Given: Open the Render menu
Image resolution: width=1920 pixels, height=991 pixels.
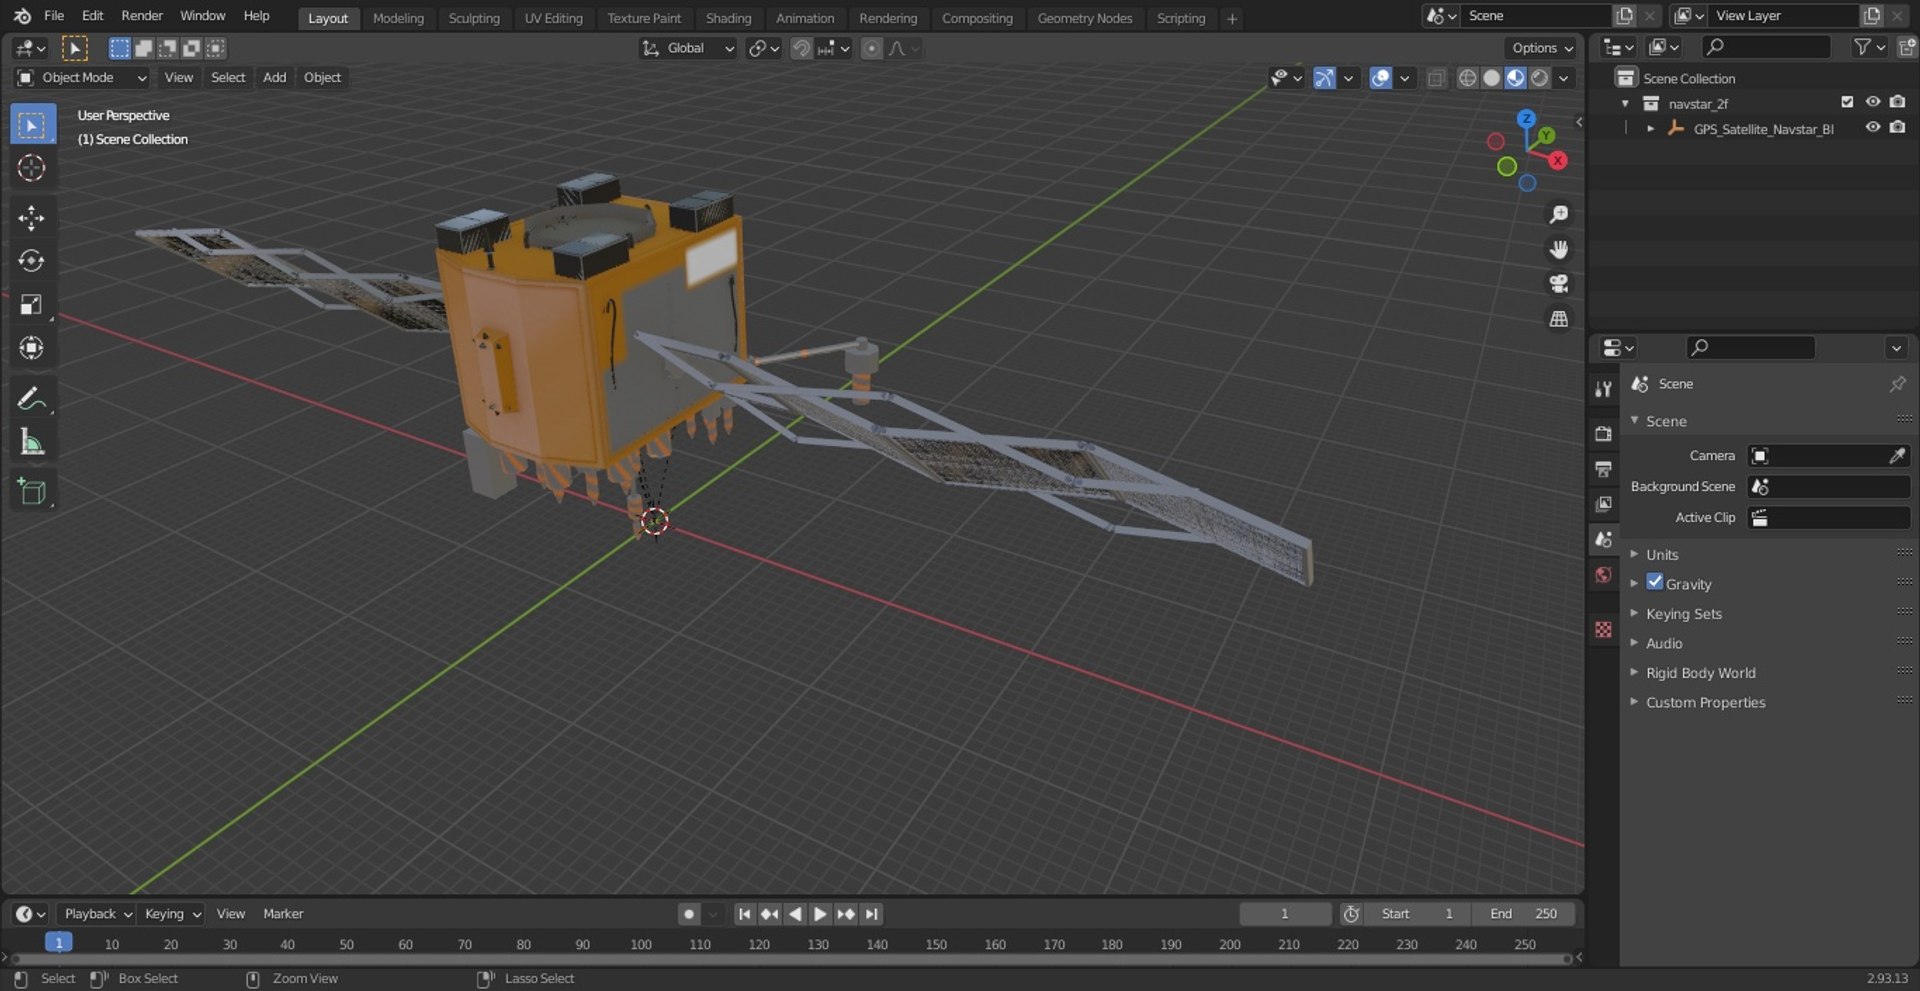Looking at the screenshot, I should 141,16.
